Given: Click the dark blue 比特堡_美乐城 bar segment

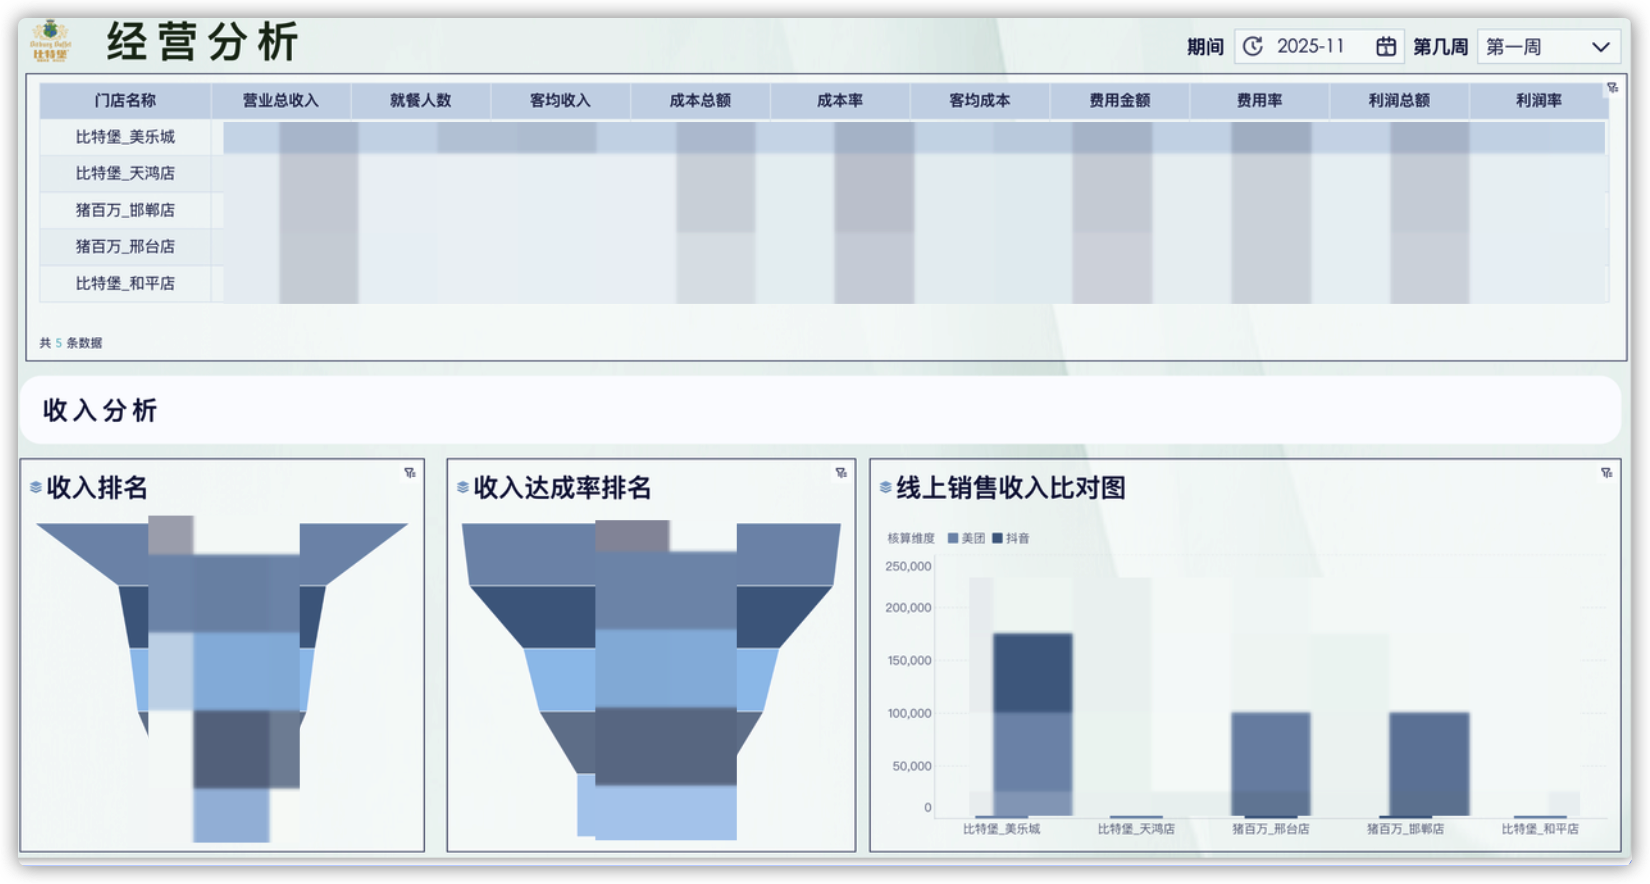Looking at the screenshot, I should click(x=1033, y=673).
